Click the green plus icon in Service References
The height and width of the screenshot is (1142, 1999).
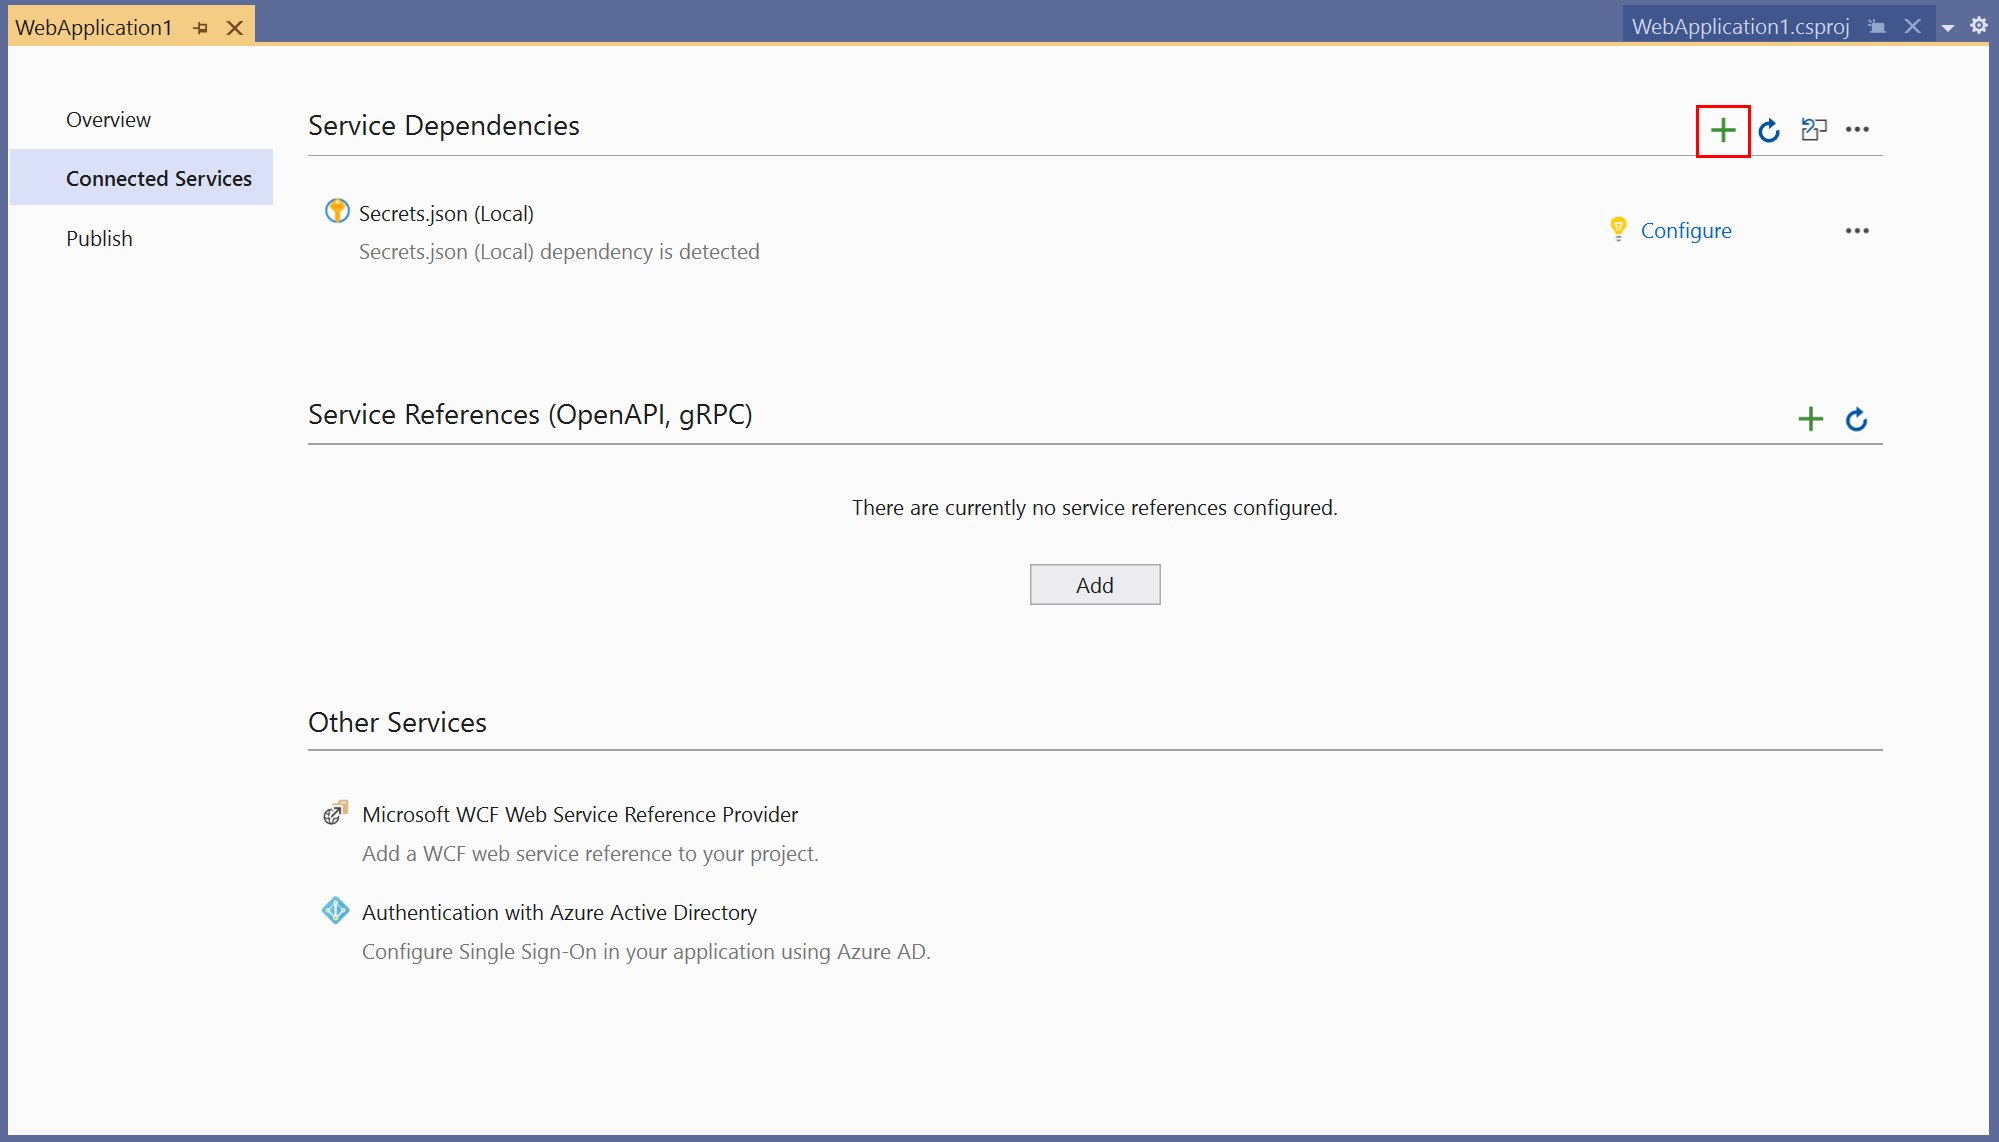tap(1811, 415)
